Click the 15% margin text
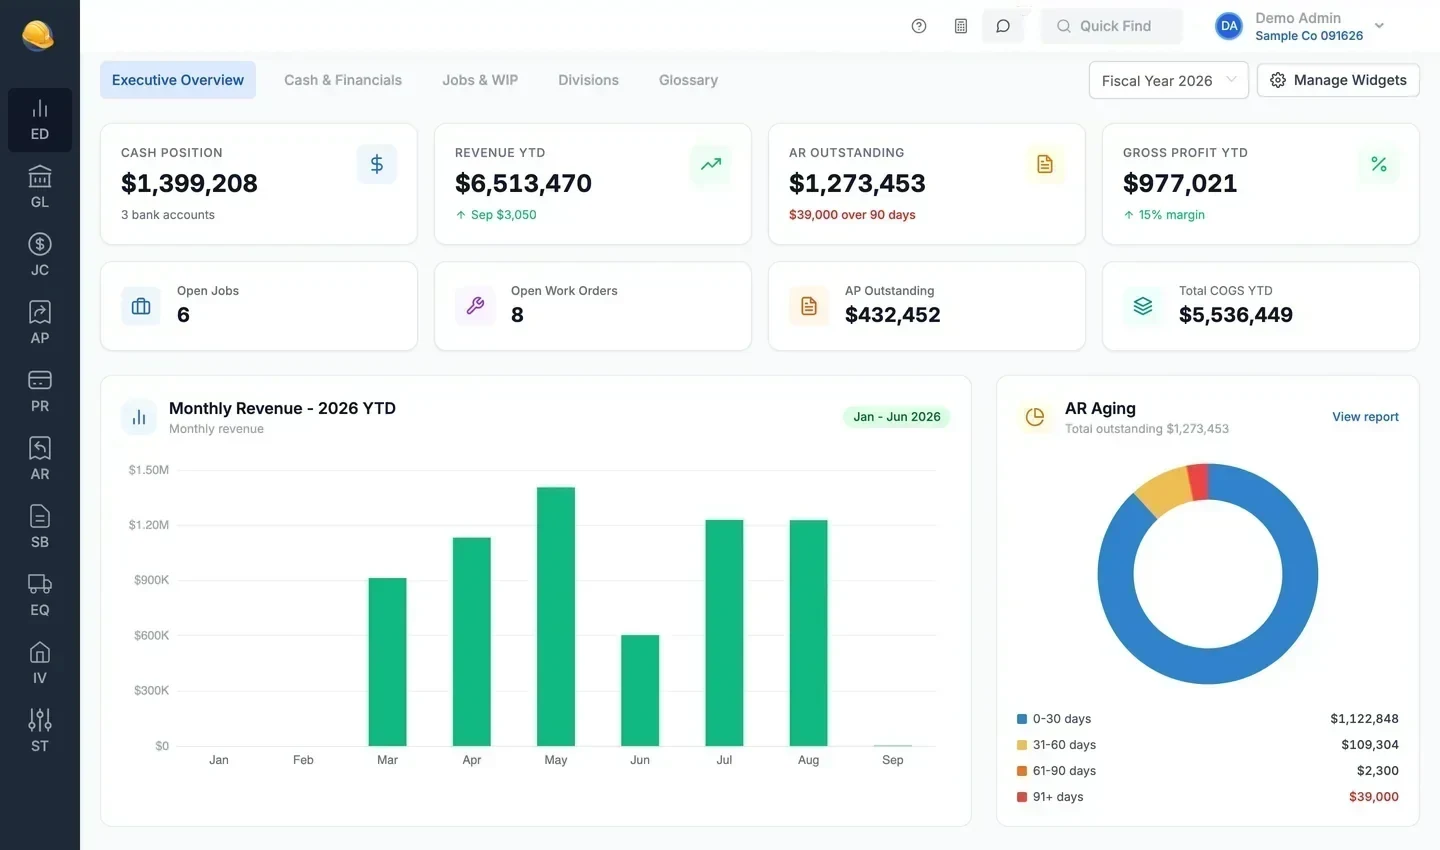Viewport: 1440px width, 850px height. click(1171, 215)
